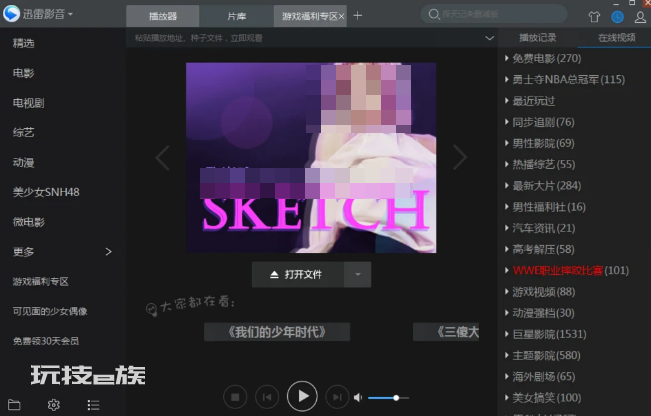Open 可见面的少女偶像 sidebar link
Image resolution: width=651 pixels, height=416 pixels.
pos(50,311)
